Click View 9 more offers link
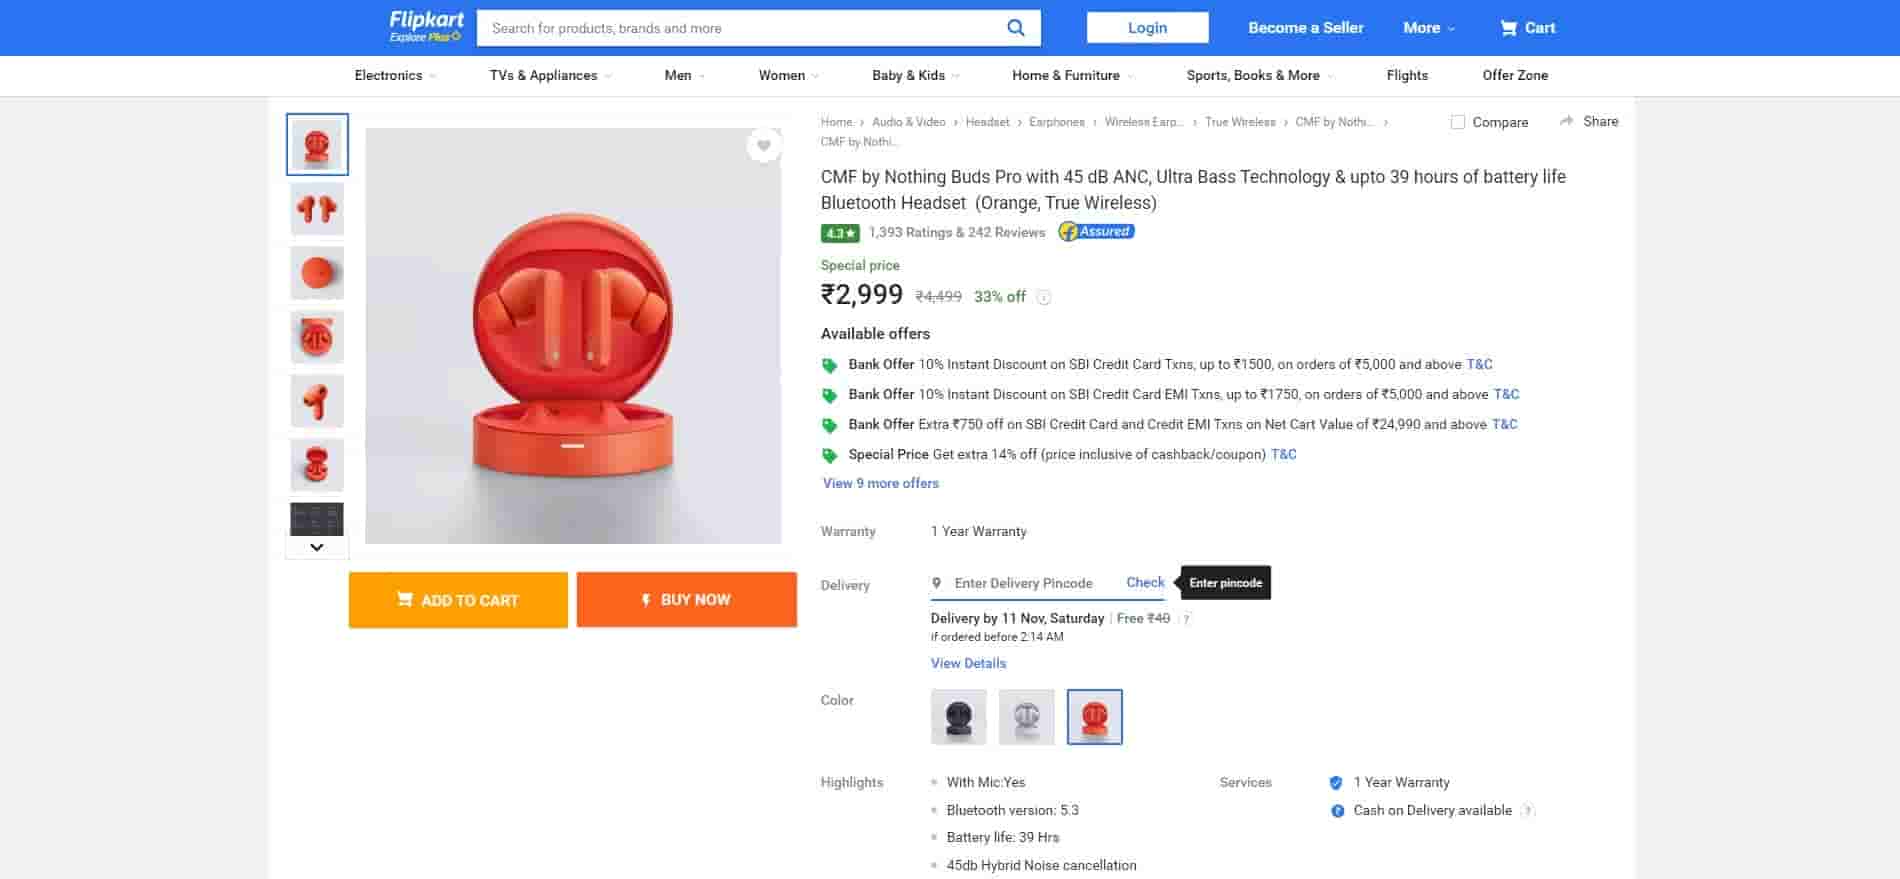 [881, 483]
